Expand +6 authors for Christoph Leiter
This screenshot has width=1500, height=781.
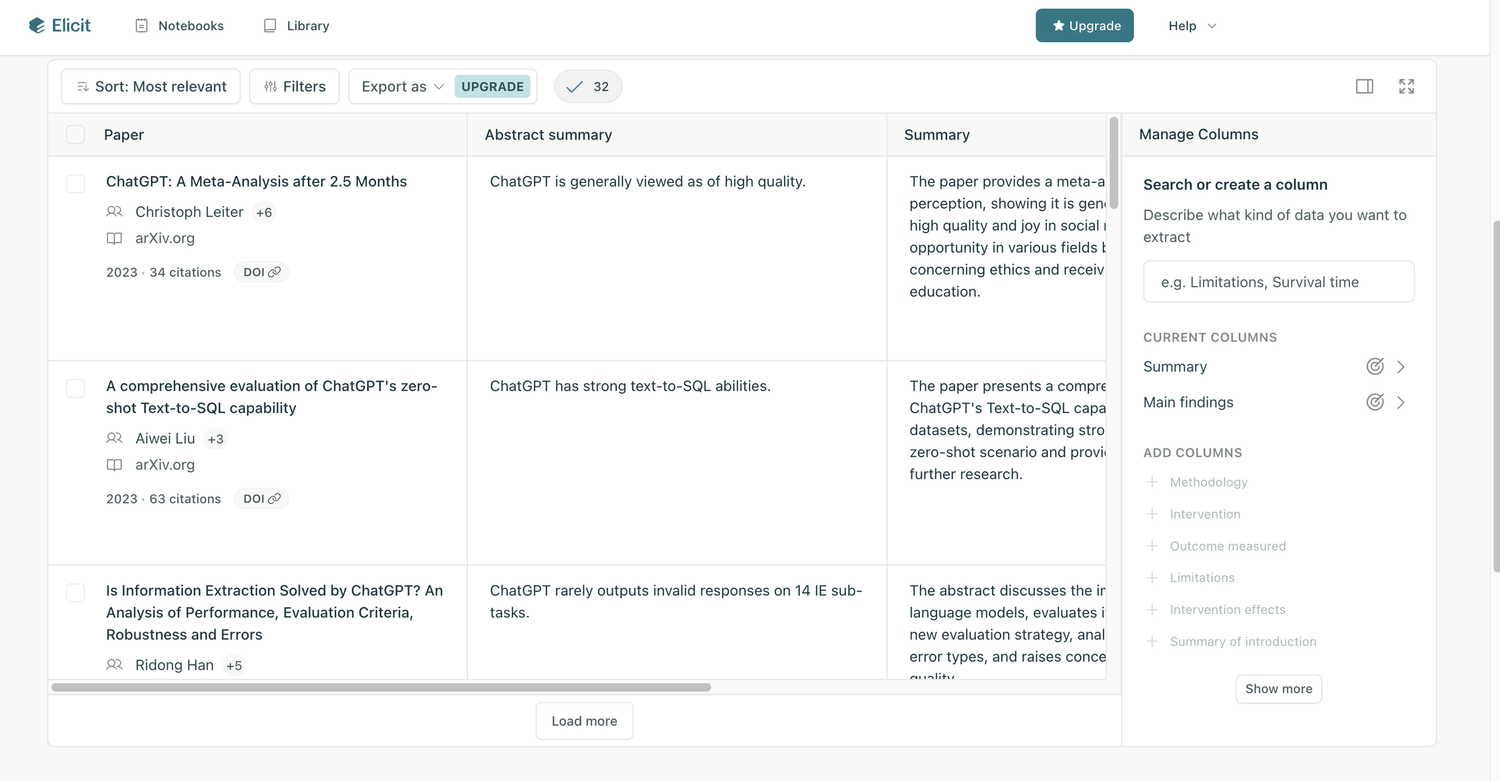[264, 212]
